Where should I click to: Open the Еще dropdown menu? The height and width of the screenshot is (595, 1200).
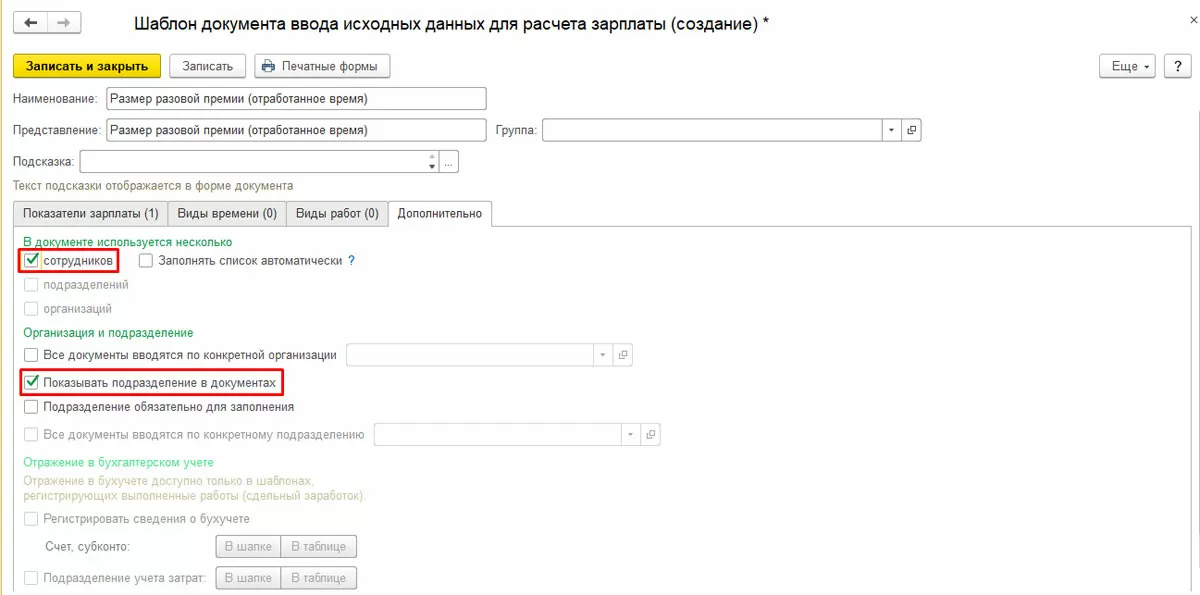1129,66
